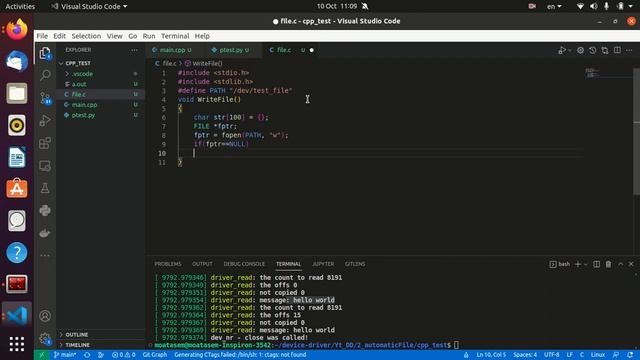Kill terminal with trash icon
This screenshot has width=640, height=360.
(x=608, y=264)
